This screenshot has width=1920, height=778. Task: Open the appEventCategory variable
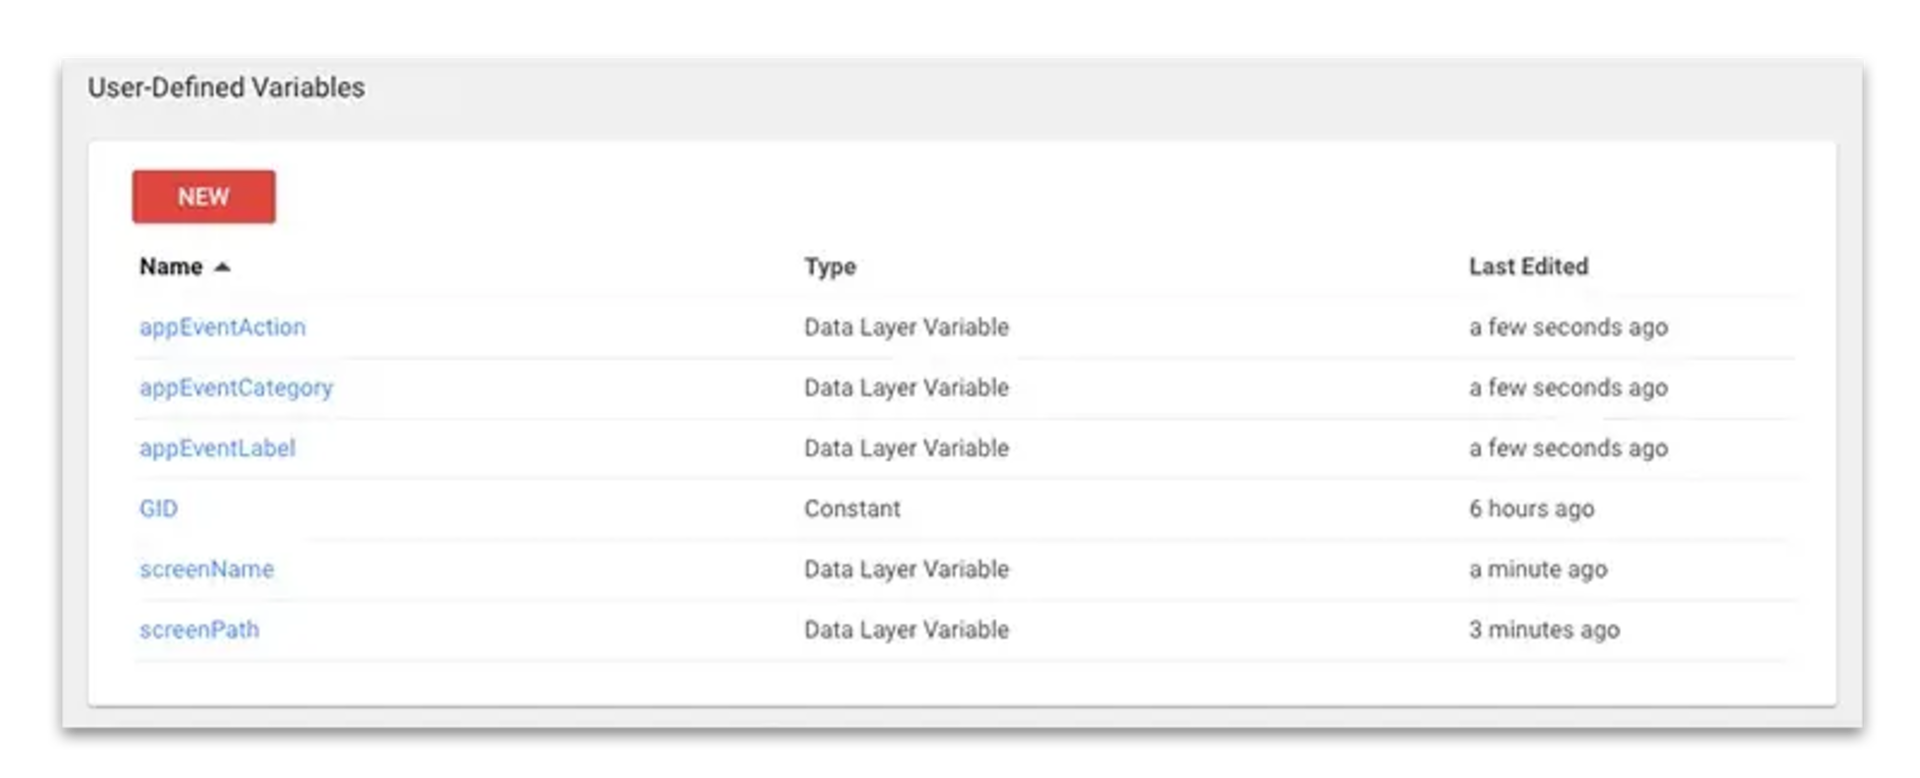(237, 388)
